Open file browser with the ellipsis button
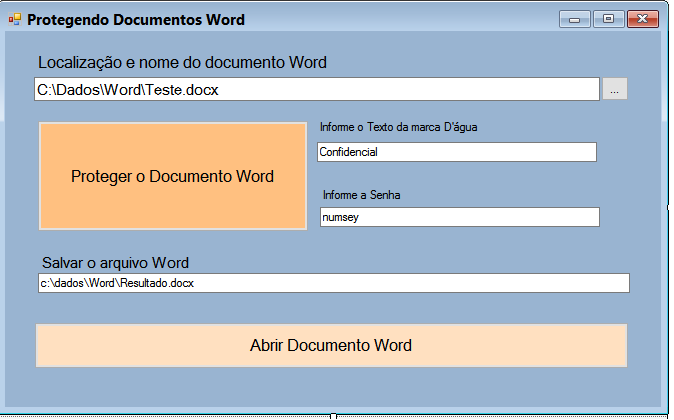674x420 pixels. click(x=615, y=89)
